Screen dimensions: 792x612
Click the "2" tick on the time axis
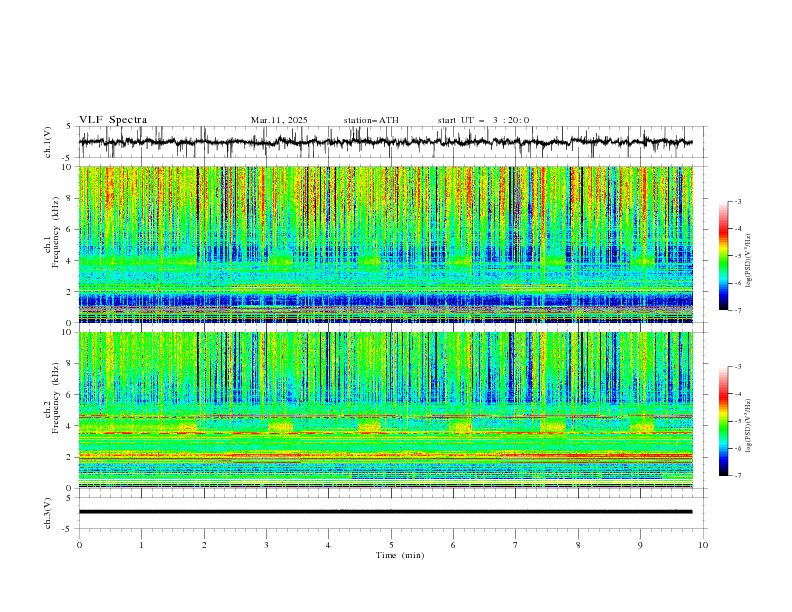coord(204,545)
